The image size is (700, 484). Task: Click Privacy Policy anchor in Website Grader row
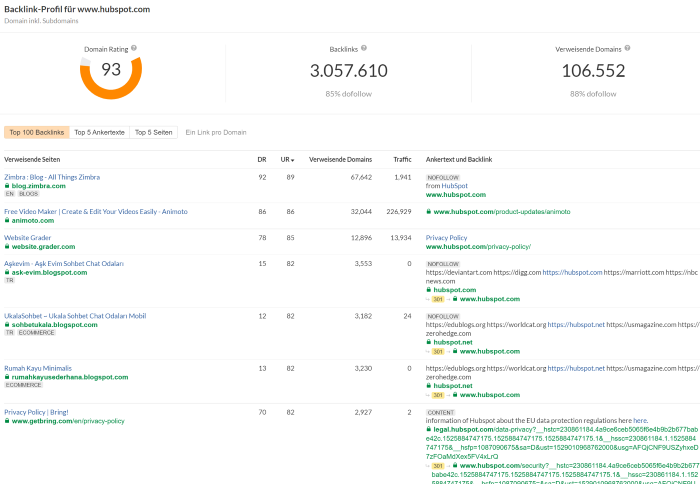pos(446,238)
